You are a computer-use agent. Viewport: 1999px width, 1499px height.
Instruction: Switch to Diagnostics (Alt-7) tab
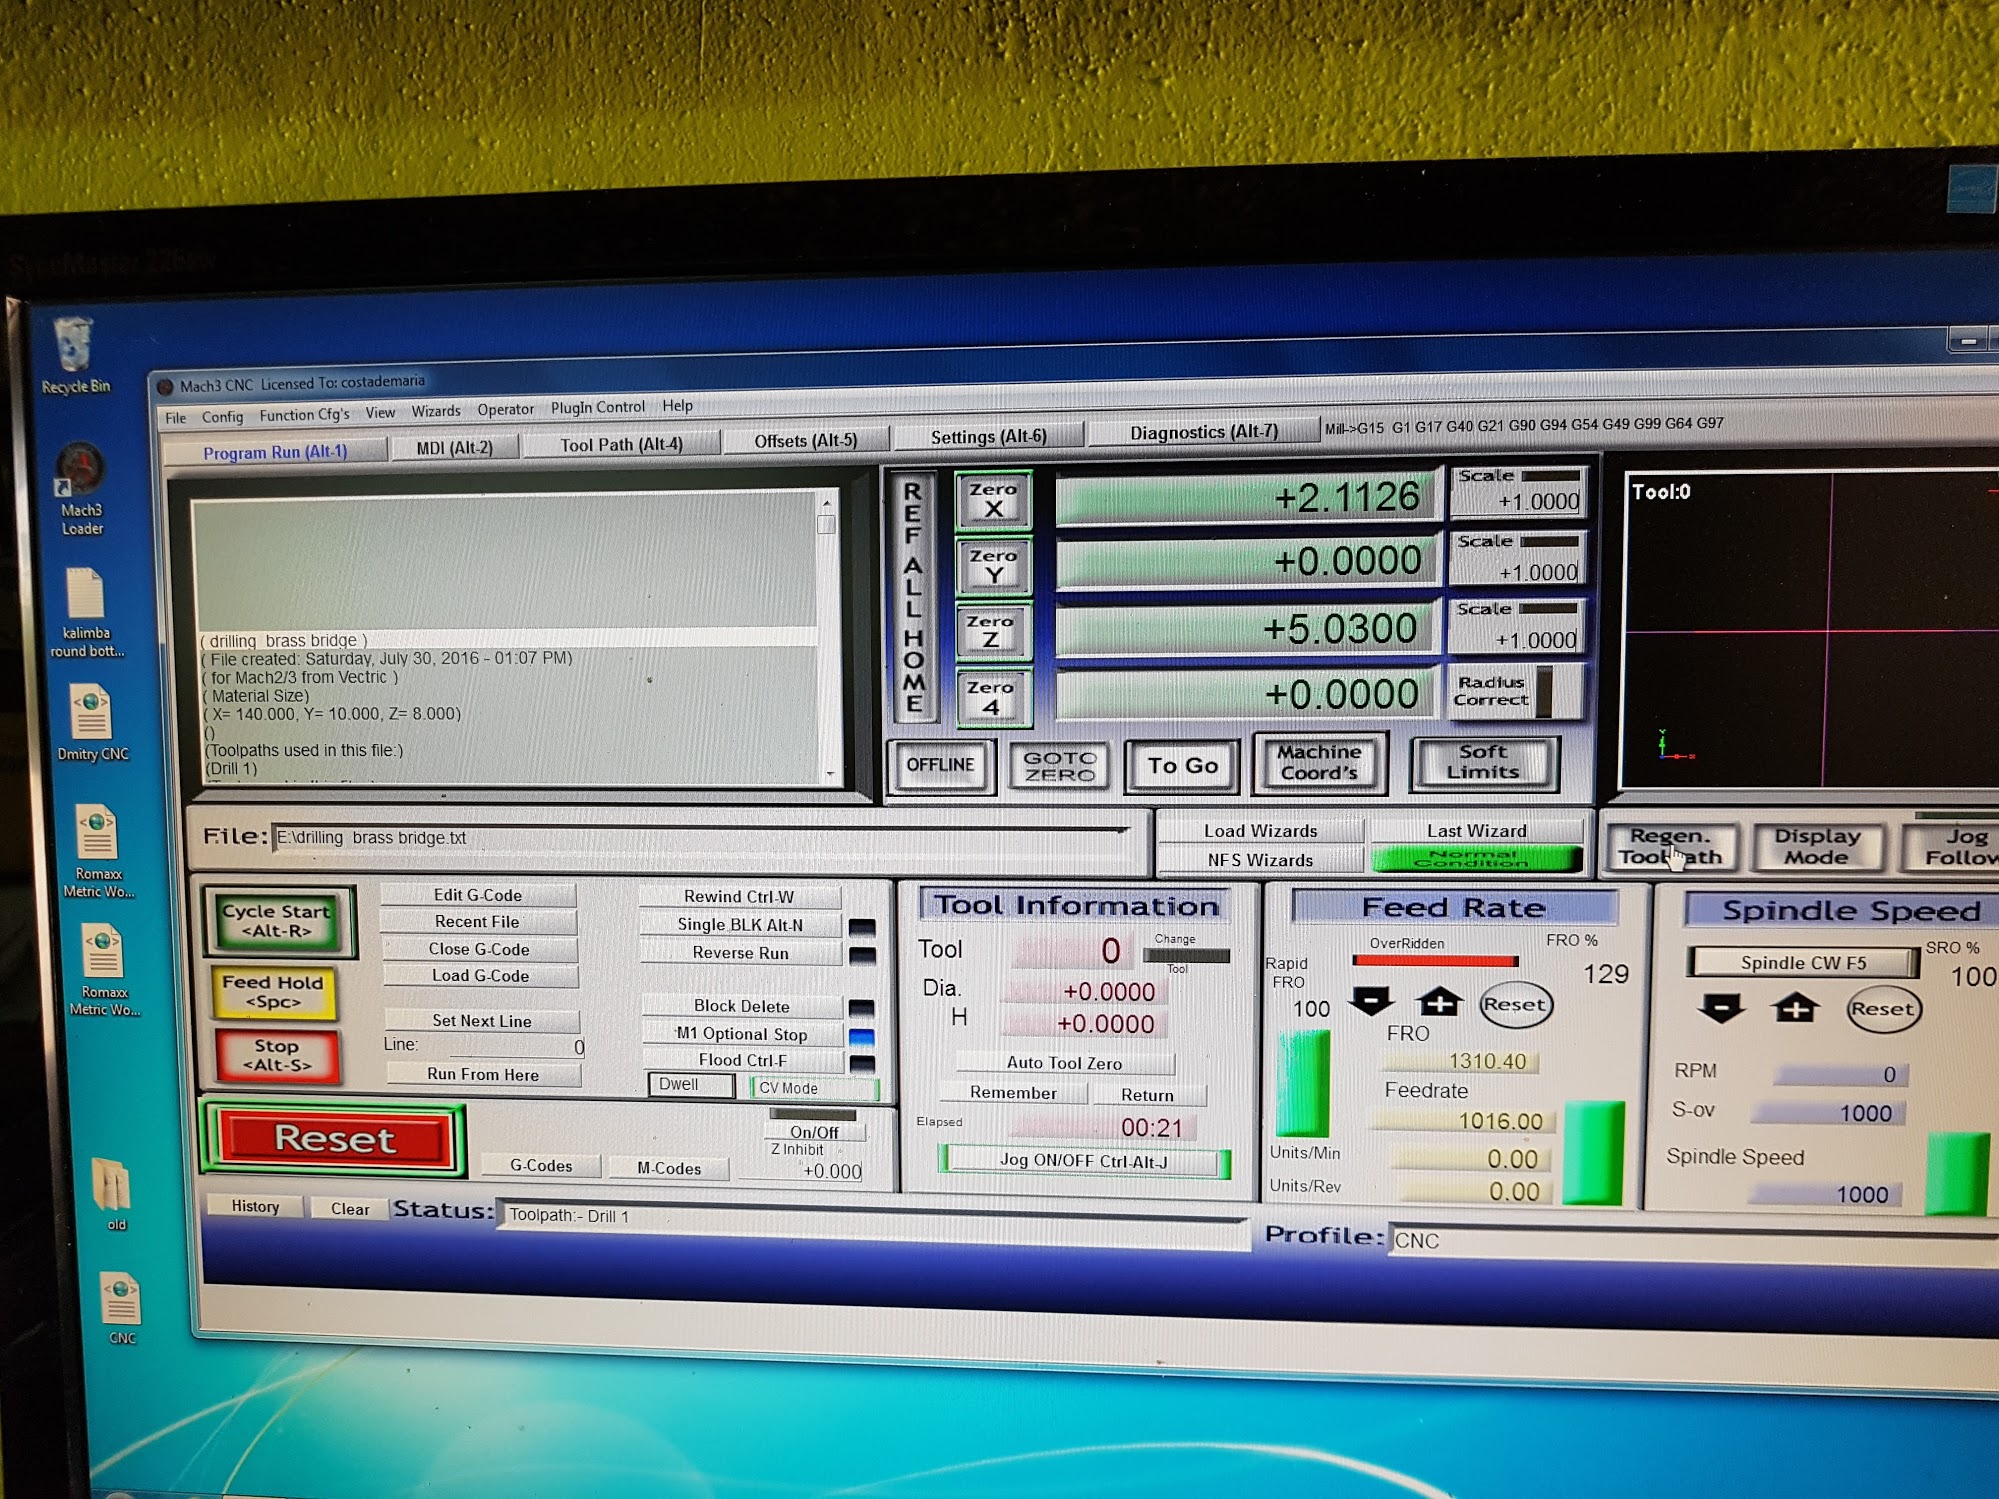tap(1203, 432)
